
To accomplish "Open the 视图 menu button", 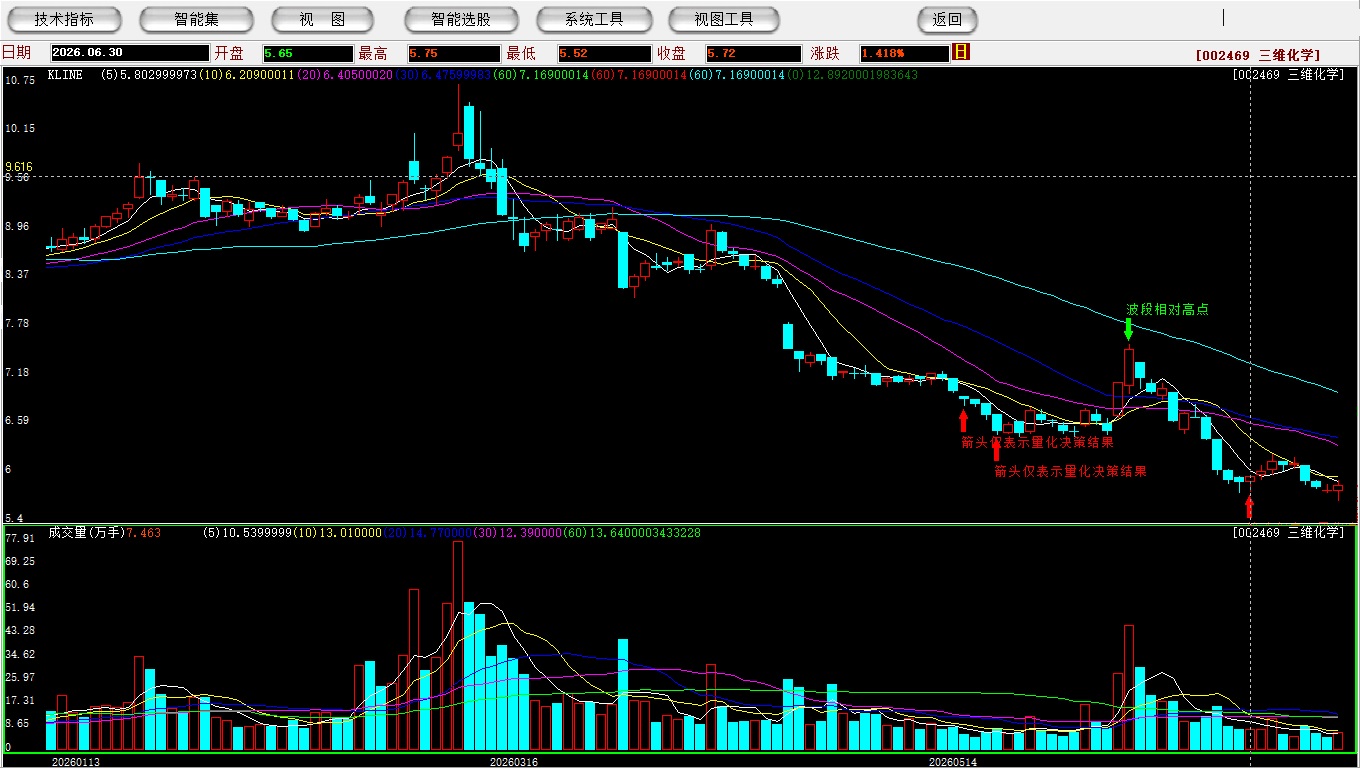I will tap(322, 19).
